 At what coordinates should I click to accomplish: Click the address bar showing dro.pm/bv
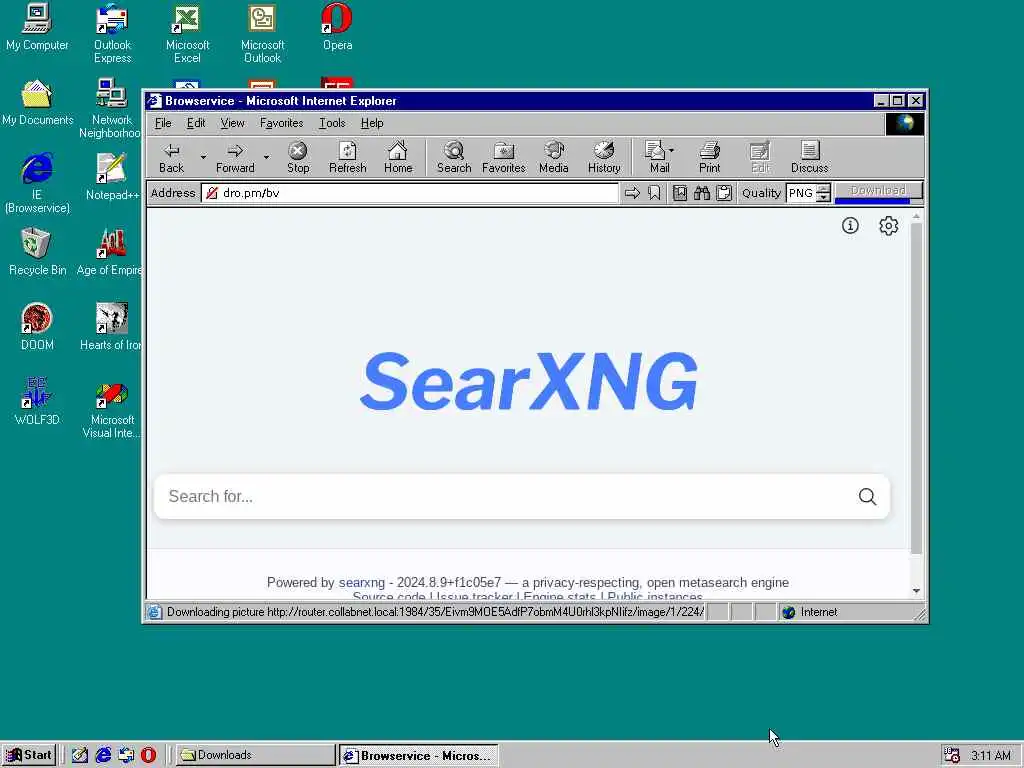click(410, 193)
